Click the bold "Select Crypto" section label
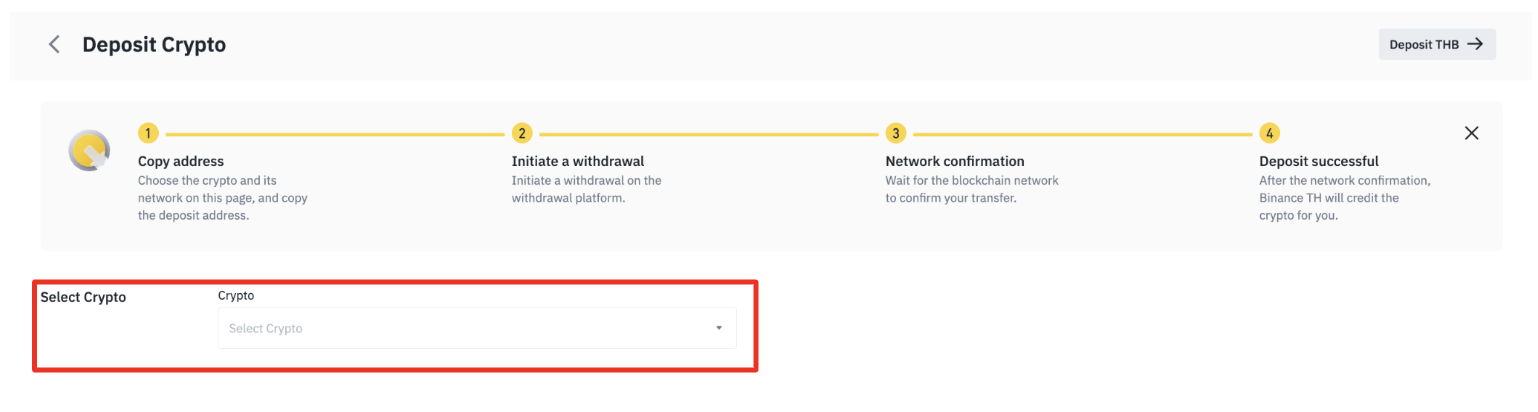Viewport: 1538px width, 412px height. [x=83, y=297]
